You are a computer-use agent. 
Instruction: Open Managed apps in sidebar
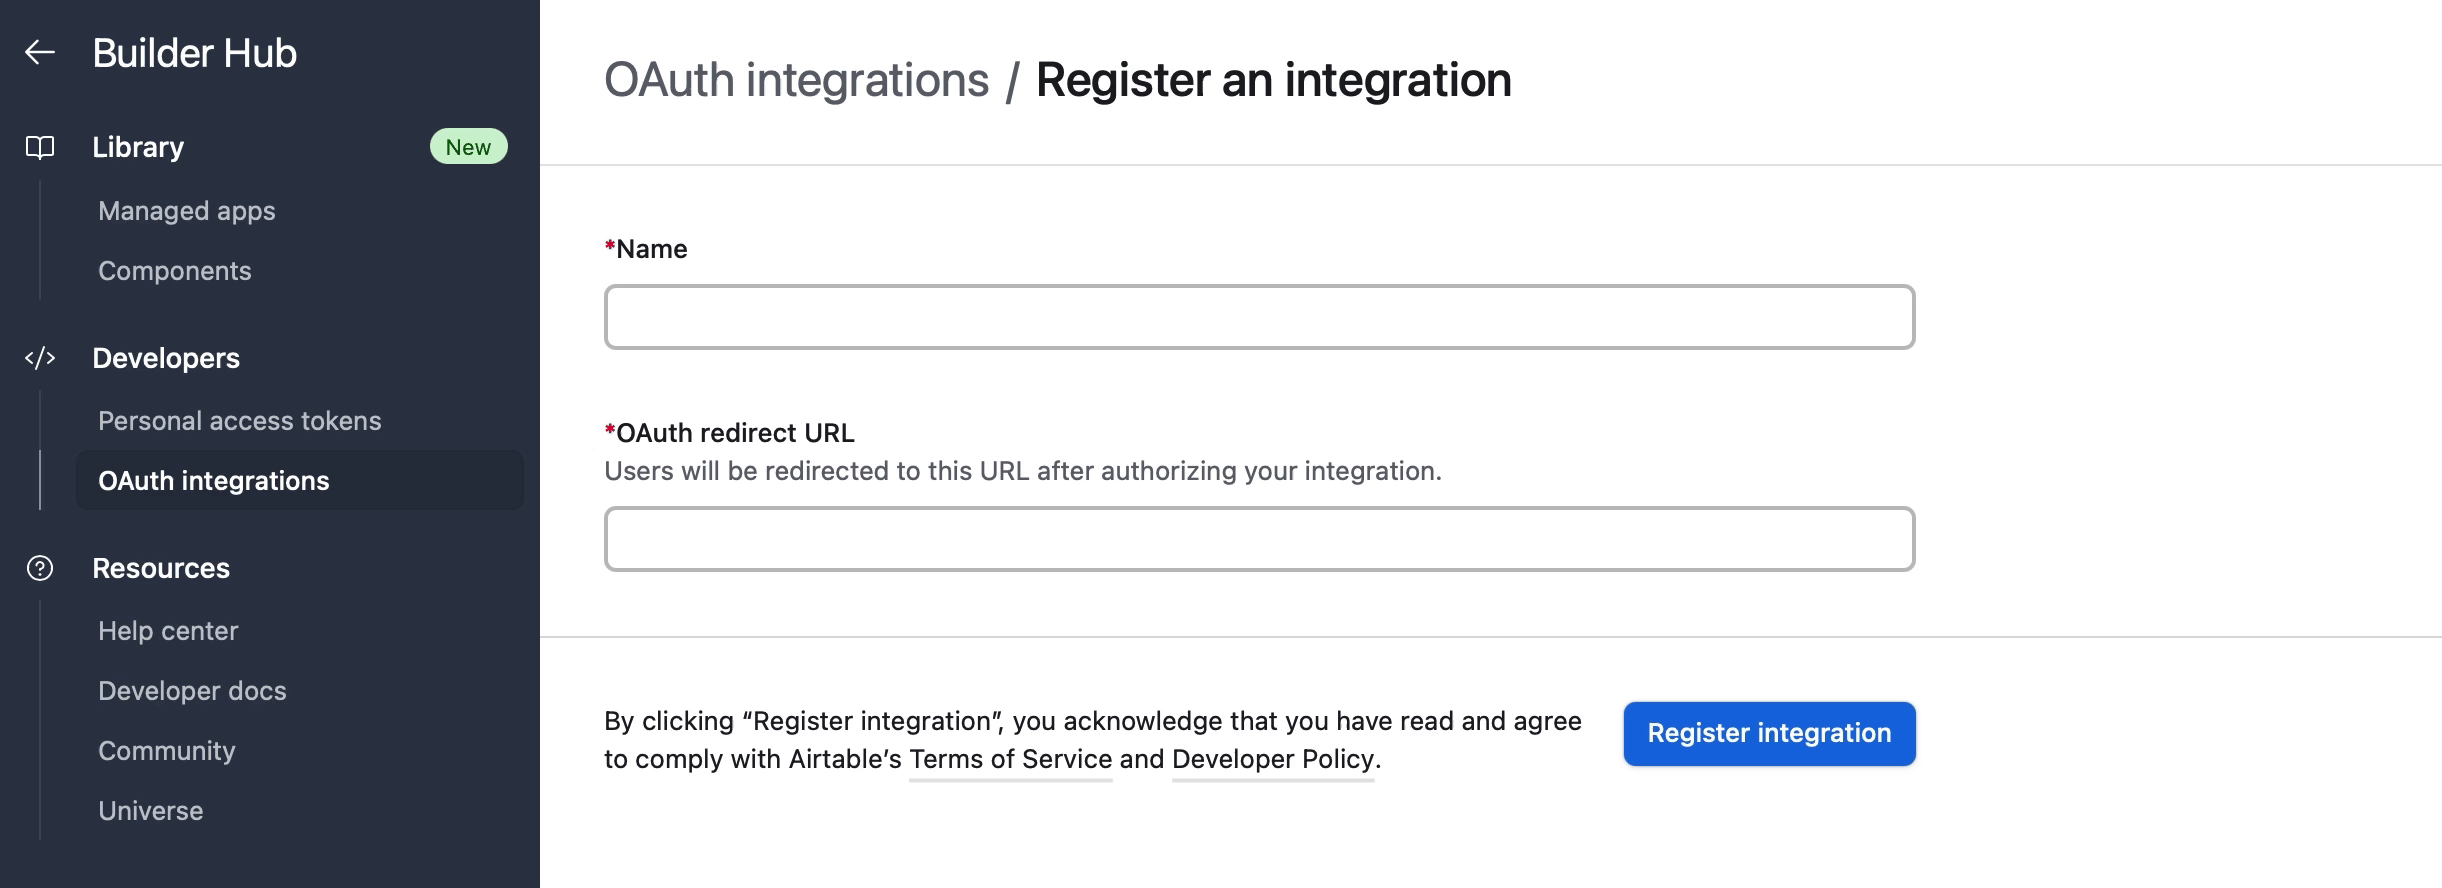click(187, 211)
